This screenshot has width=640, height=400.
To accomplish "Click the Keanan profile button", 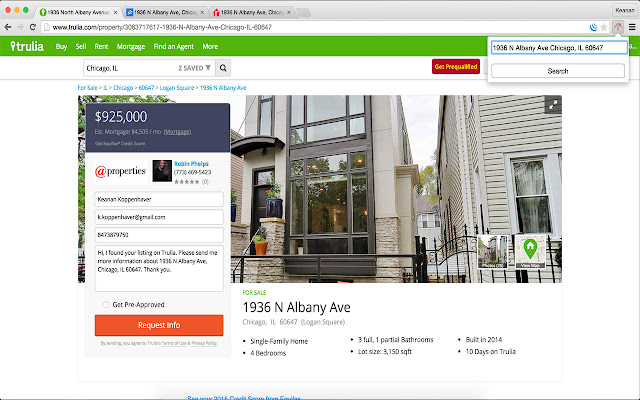I will click(x=624, y=10).
